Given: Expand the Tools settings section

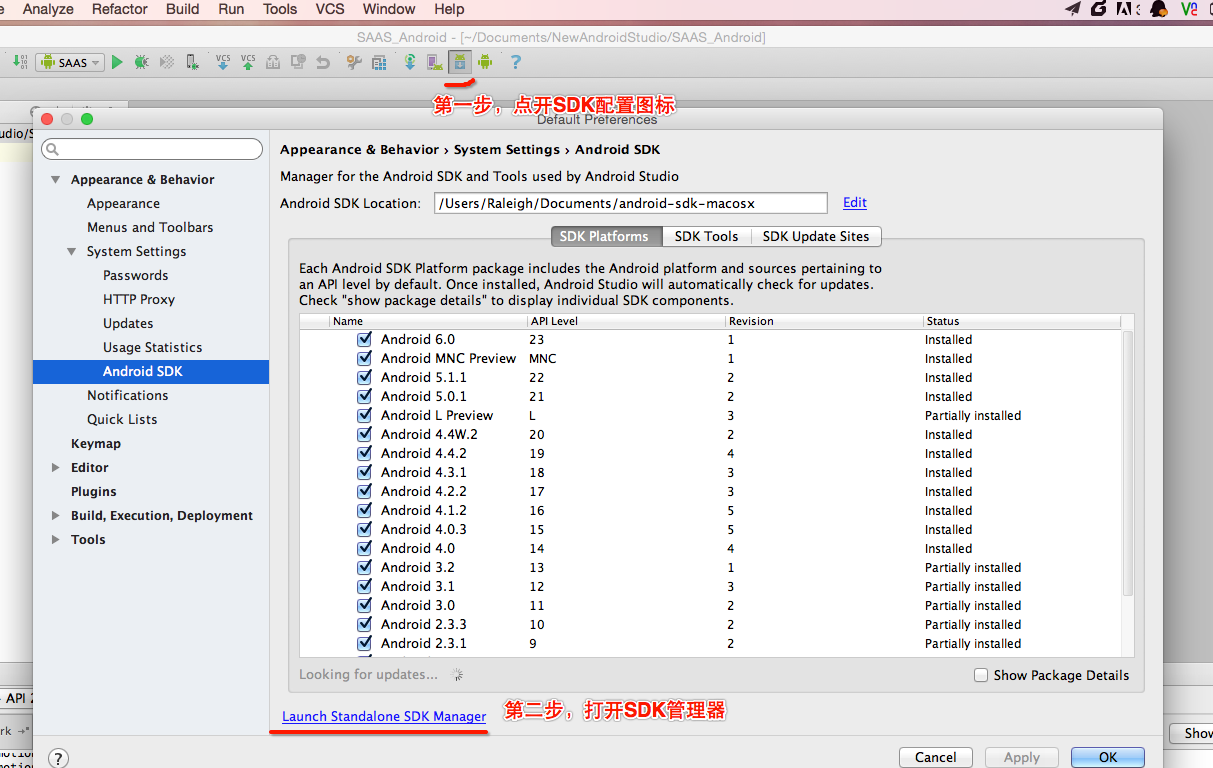Looking at the screenshot, I should point(55,540).
